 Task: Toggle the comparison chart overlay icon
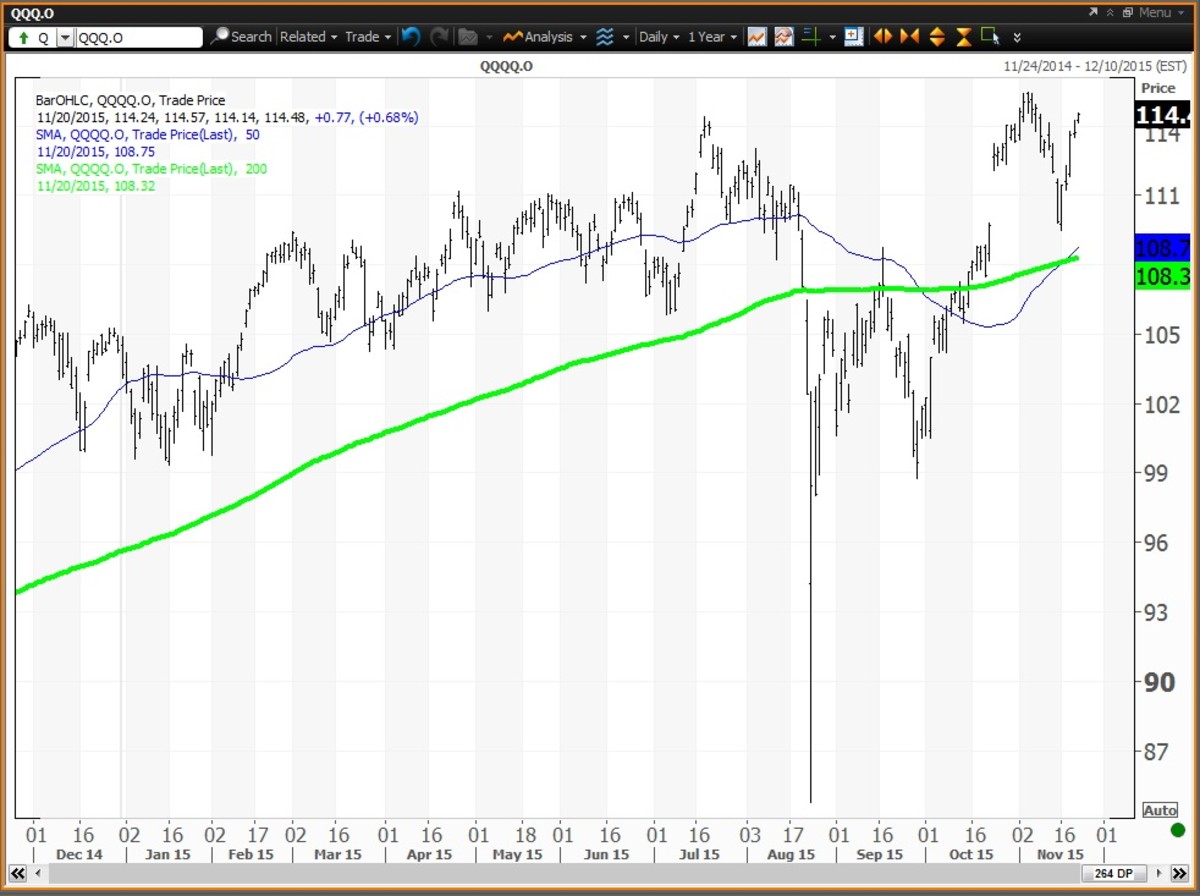tap(784, 37)
